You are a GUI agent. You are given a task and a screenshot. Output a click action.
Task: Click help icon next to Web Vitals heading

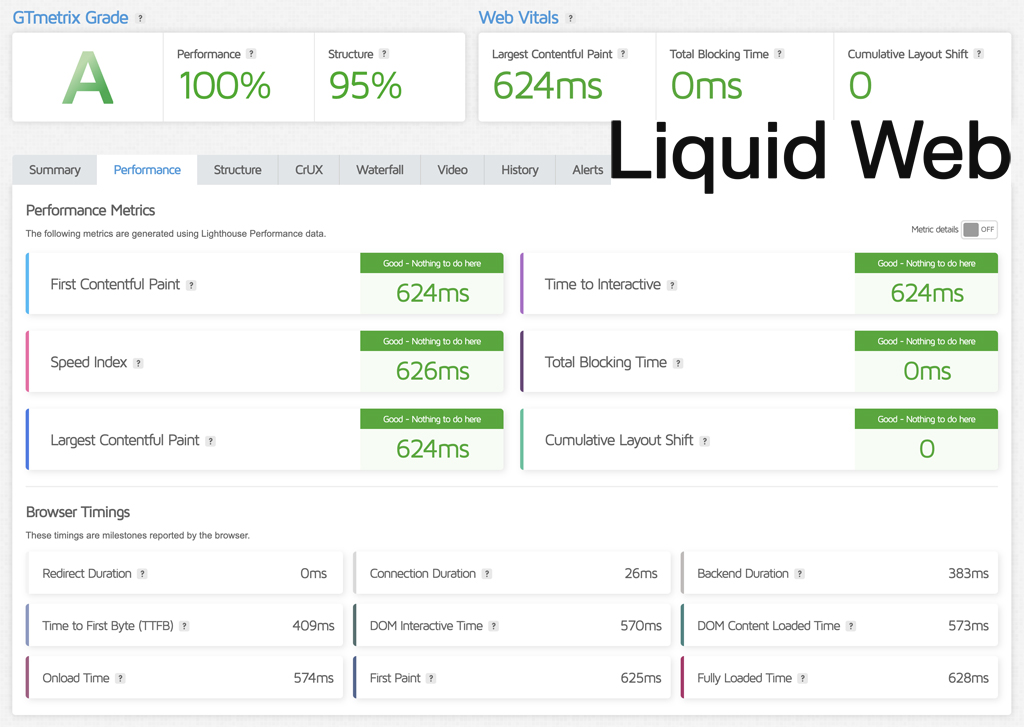(x=570, y=18)
